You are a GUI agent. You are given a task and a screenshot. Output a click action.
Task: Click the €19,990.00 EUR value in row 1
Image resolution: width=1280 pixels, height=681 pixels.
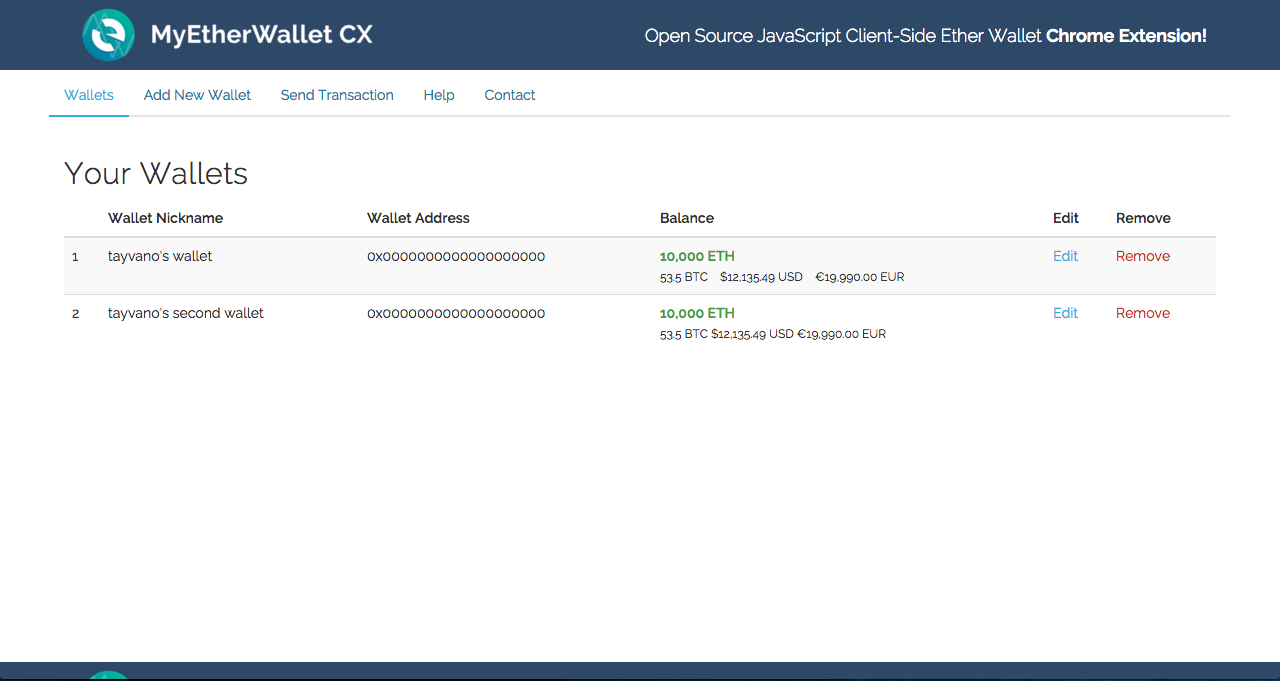(x=860, y=277)
